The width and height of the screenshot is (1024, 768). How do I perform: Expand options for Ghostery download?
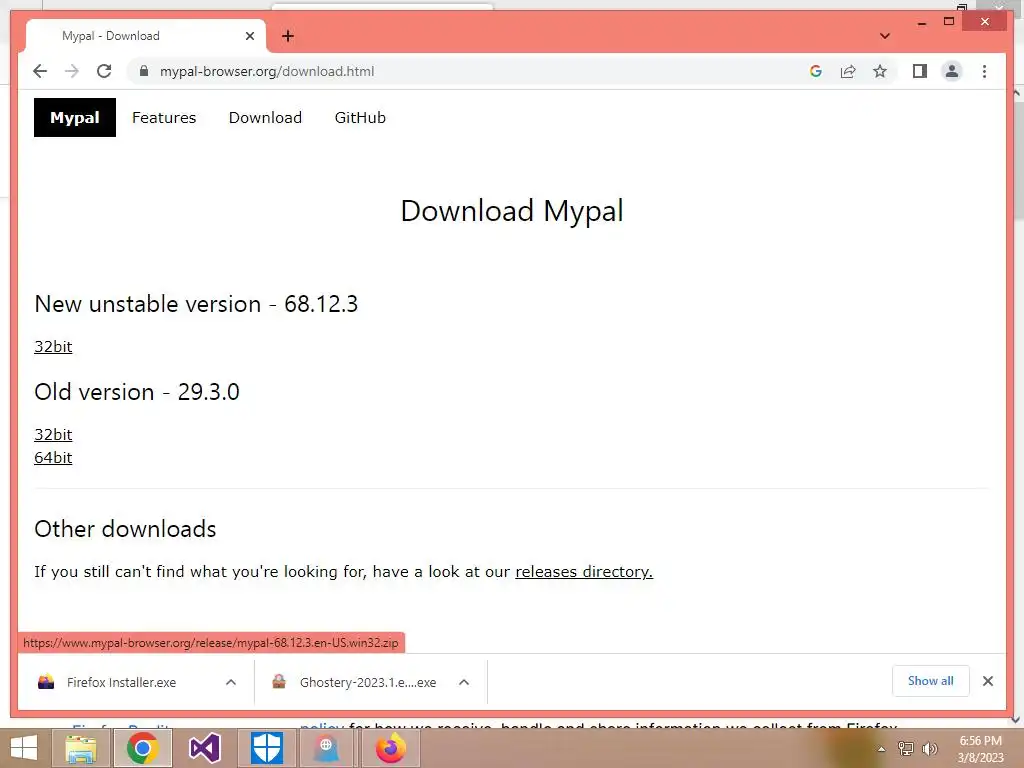click(x=464, y=682)
